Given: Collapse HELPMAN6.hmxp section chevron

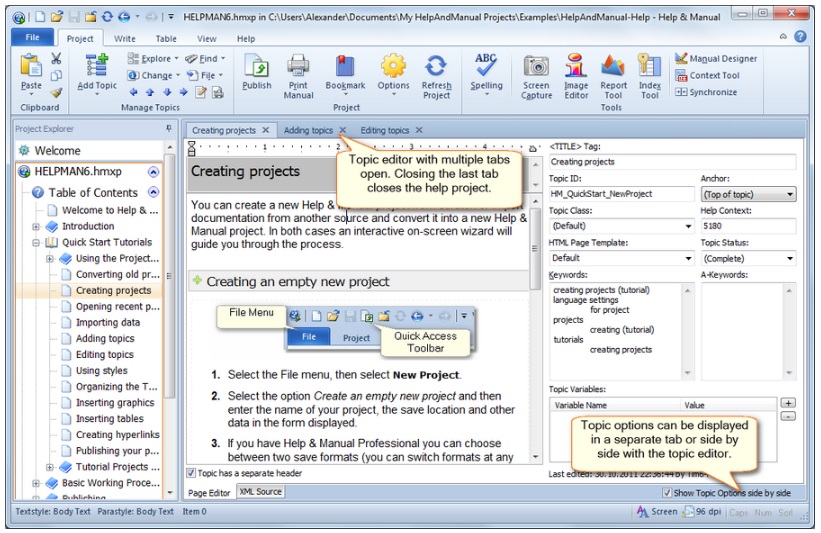Looking at the screenshot, I should [x=153, y=172].
